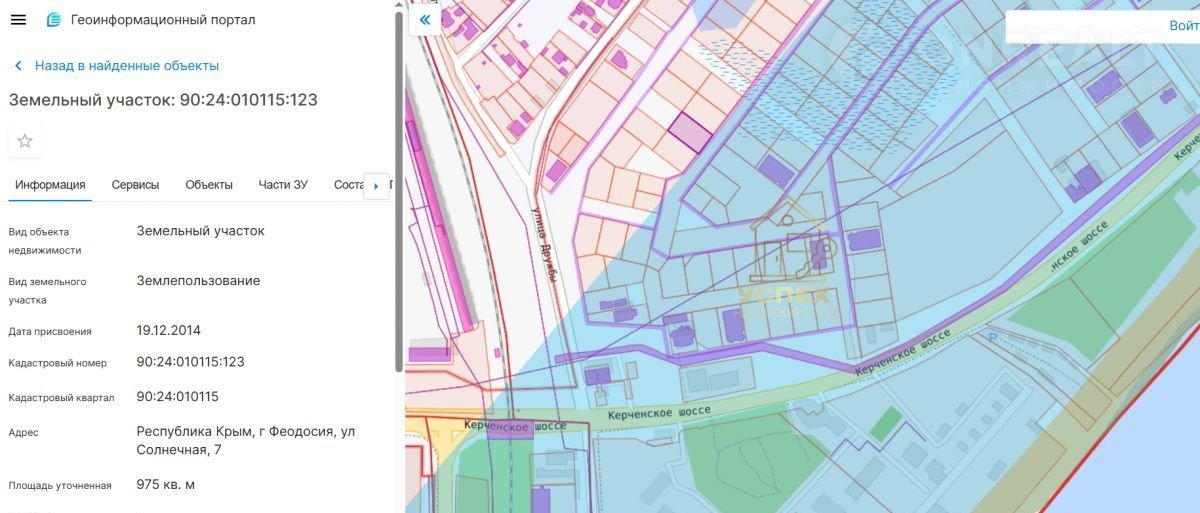Open the hamburger main menu

tap(18, 20)
